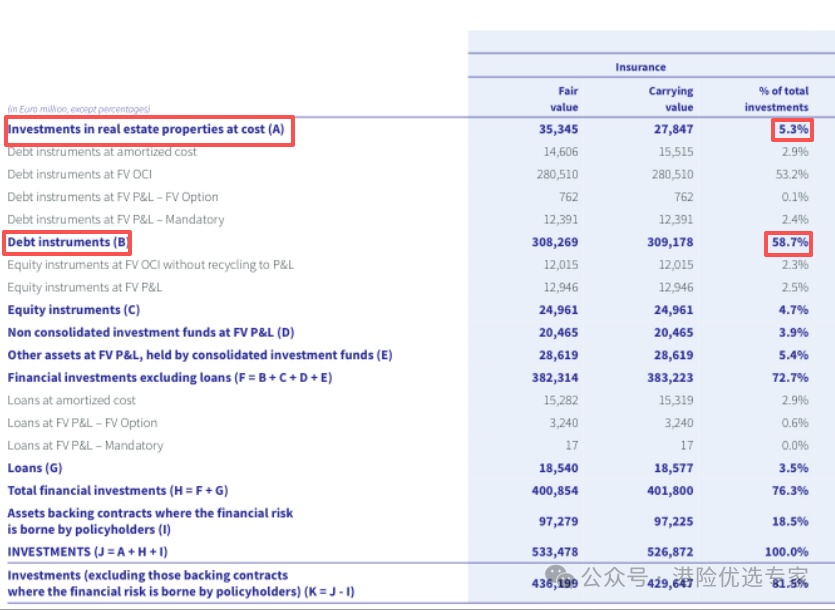Click the 'Equity instruments (C)' row label
The image size is (835, 610).
(x=73, y=310)
